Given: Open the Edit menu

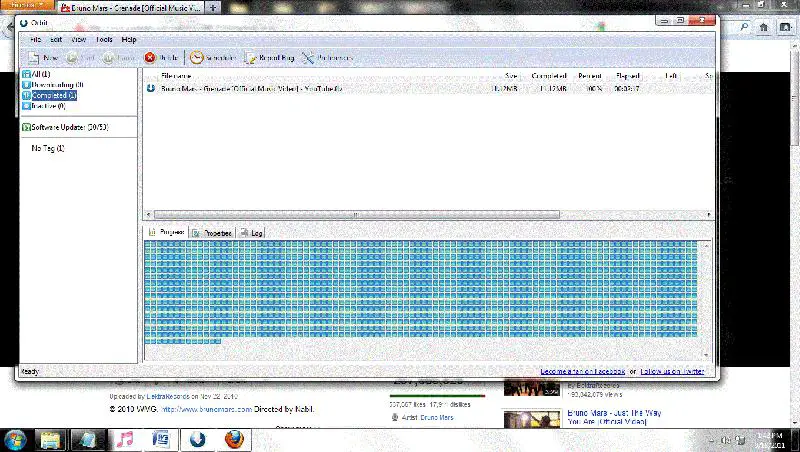Looking at the screenshot, I should [x=56, y=39].
